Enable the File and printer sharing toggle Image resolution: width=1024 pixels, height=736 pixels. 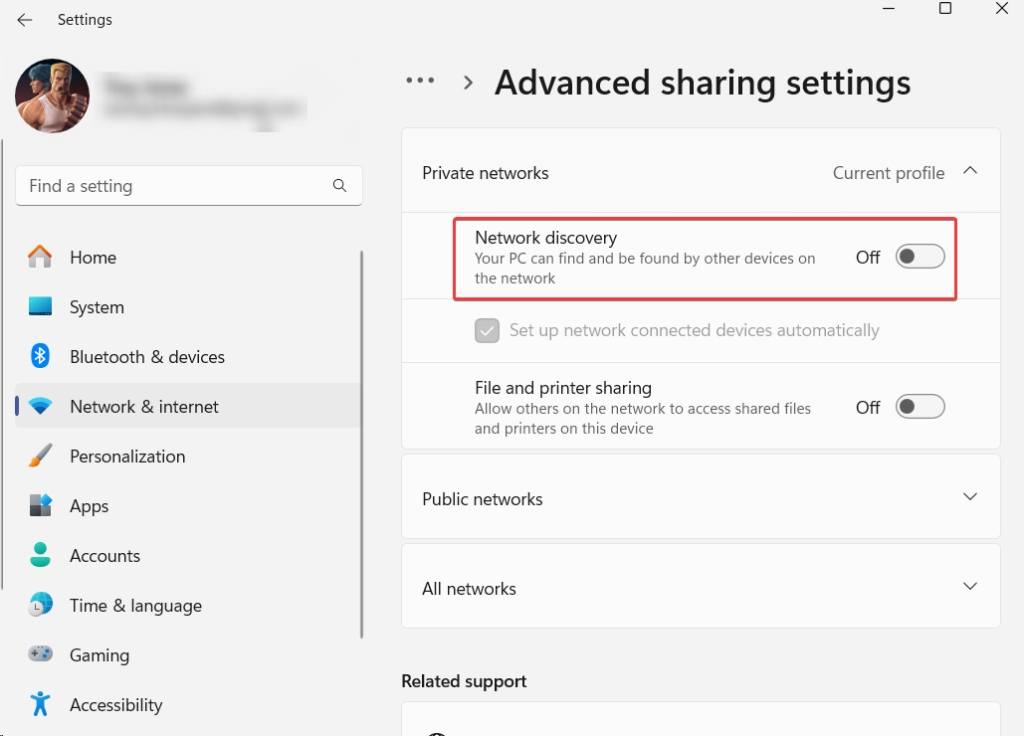pos(919,407)
